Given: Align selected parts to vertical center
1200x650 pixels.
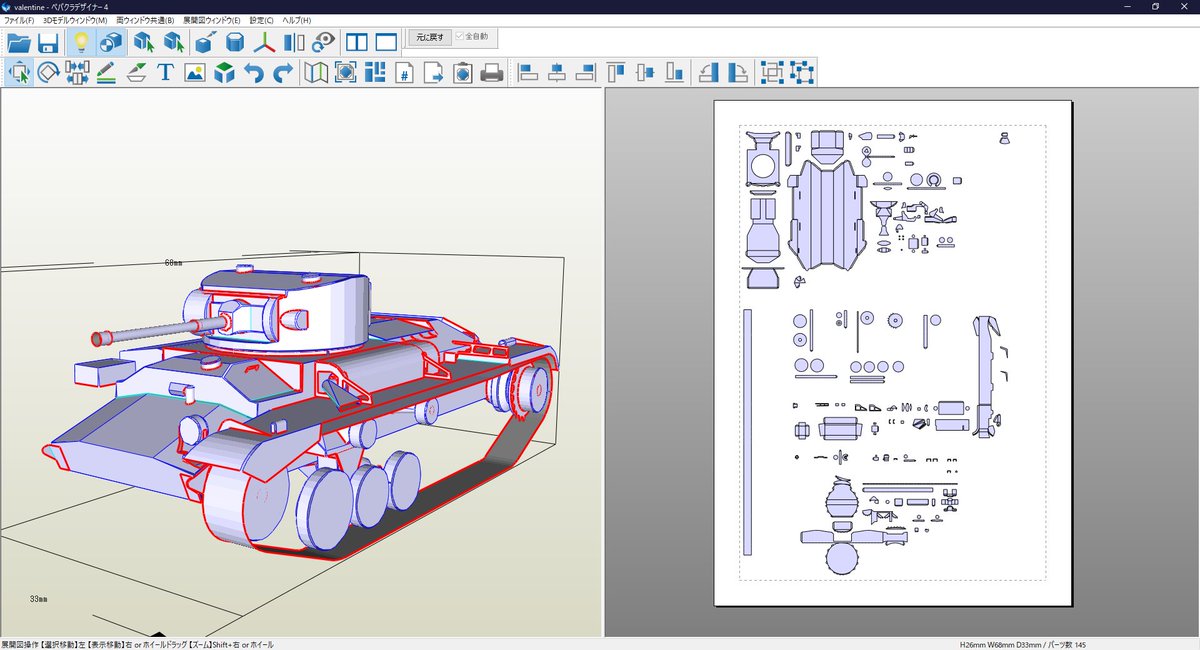Looking at the screenshot, I should click(x=646, y=73).
